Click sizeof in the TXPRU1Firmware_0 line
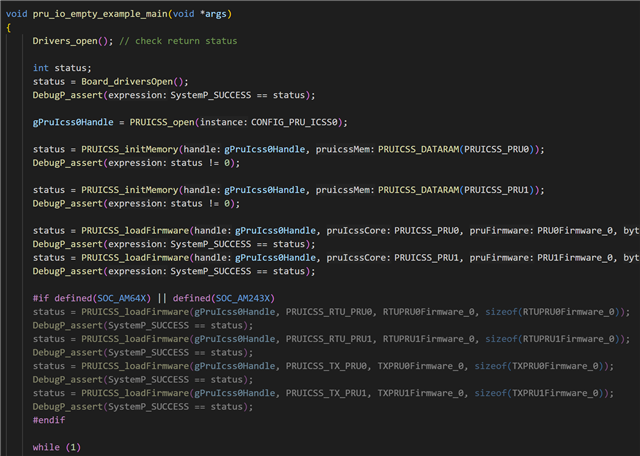This screenshot has height=456, width=640. (491, 393)
